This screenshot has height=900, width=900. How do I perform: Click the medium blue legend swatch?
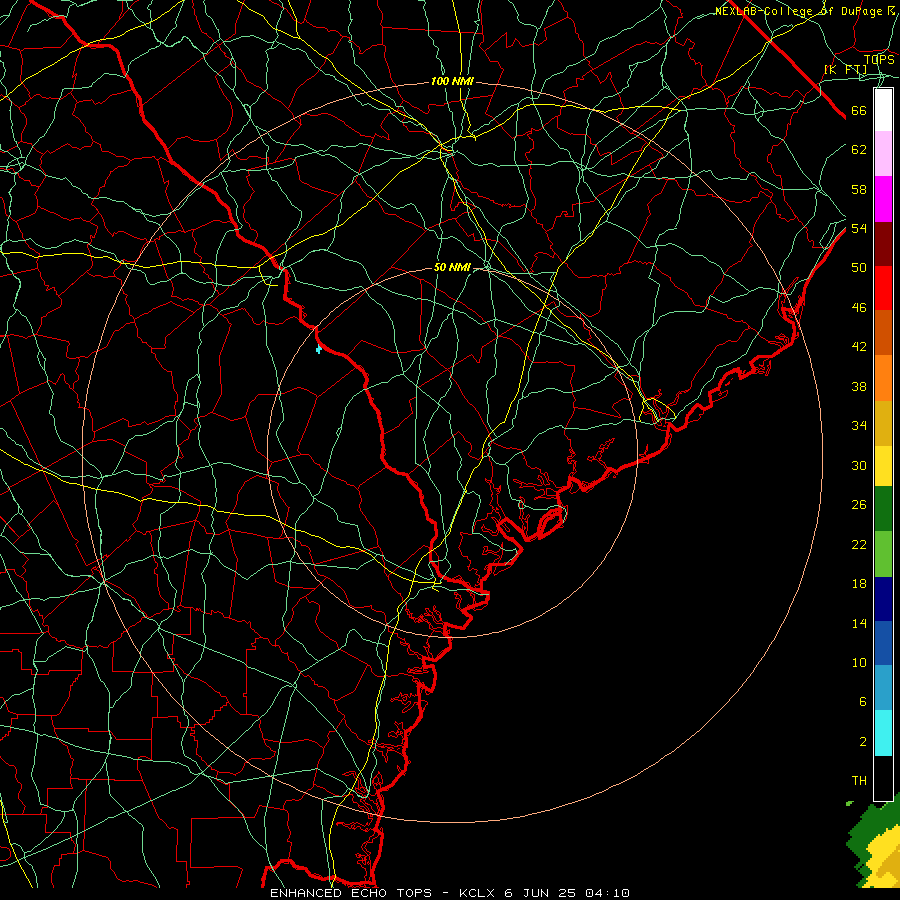click(883, 643)
